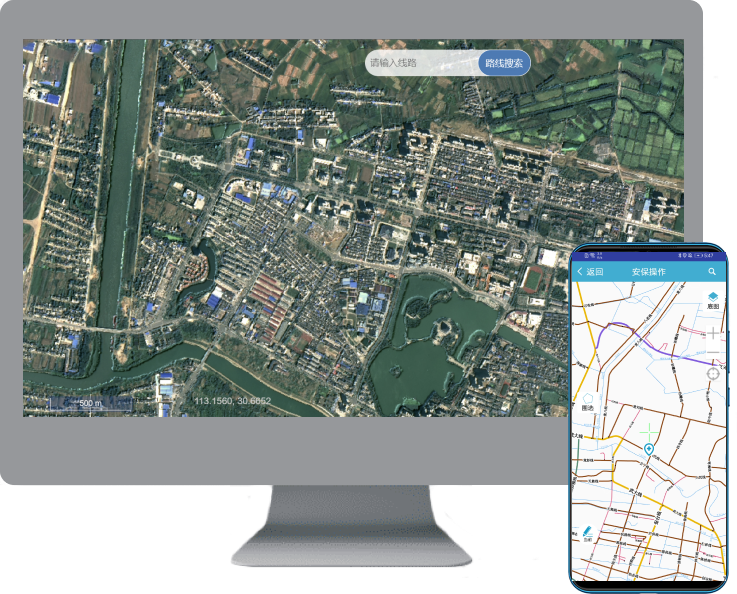This screenshot has height=594, width=737.
Task: Click the 500 m scale bar on satellite map
Action: point(90,404)
